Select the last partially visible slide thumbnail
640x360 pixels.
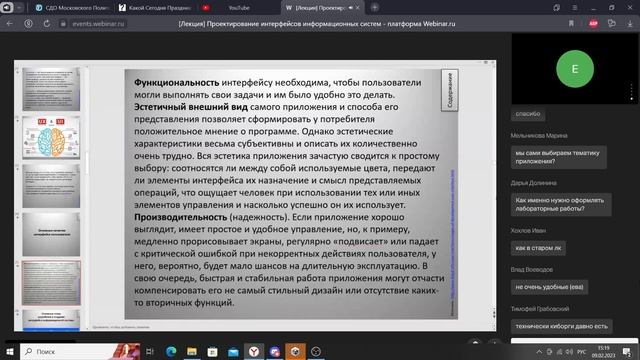(51, 320)
